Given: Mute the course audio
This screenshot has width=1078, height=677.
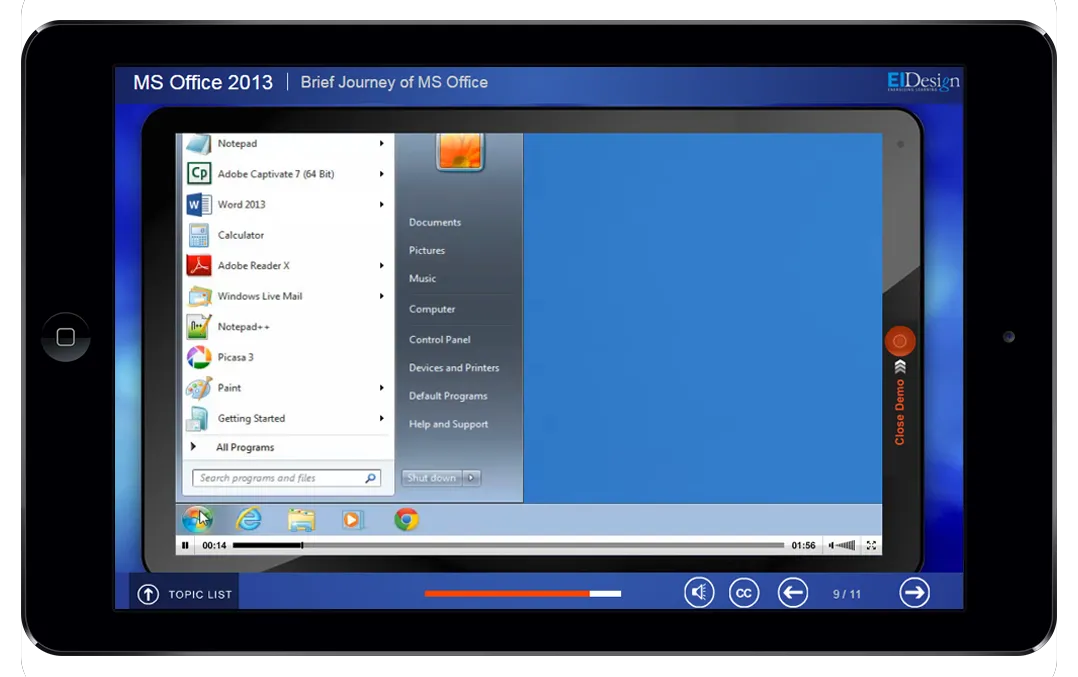Looking at the screenshot, I should 699,592.
